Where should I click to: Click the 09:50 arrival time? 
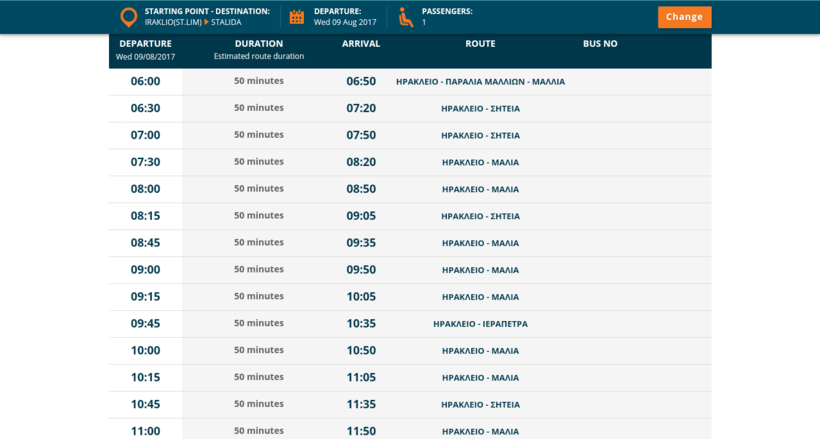pyautogui.click(x=361, y=270)
